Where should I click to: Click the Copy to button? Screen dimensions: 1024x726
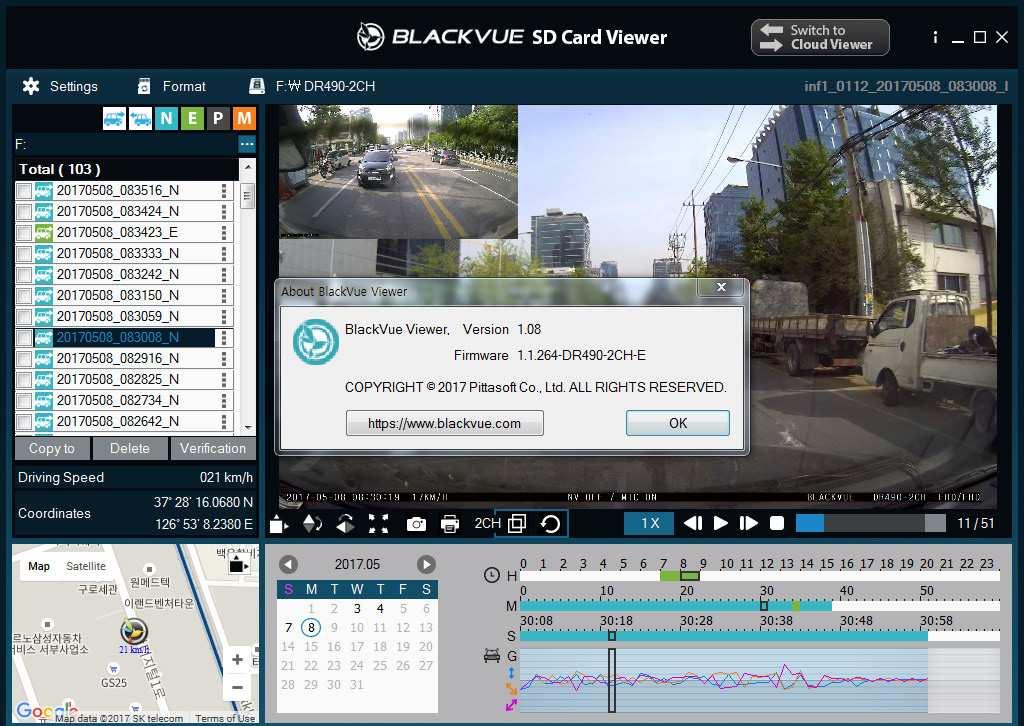point(52,449)
